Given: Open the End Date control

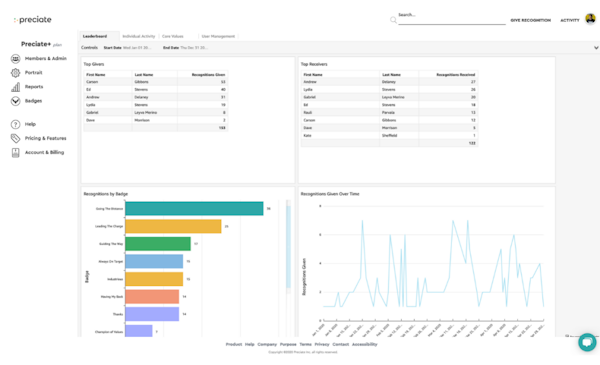Looking at the screenshot, I should coord(185,48).
